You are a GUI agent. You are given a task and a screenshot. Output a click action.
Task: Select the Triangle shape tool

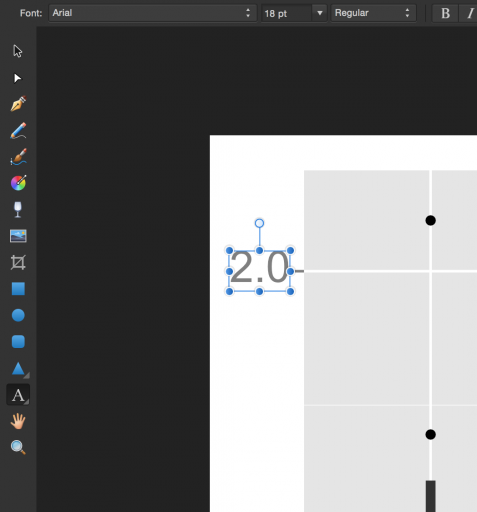coord(18,368)
